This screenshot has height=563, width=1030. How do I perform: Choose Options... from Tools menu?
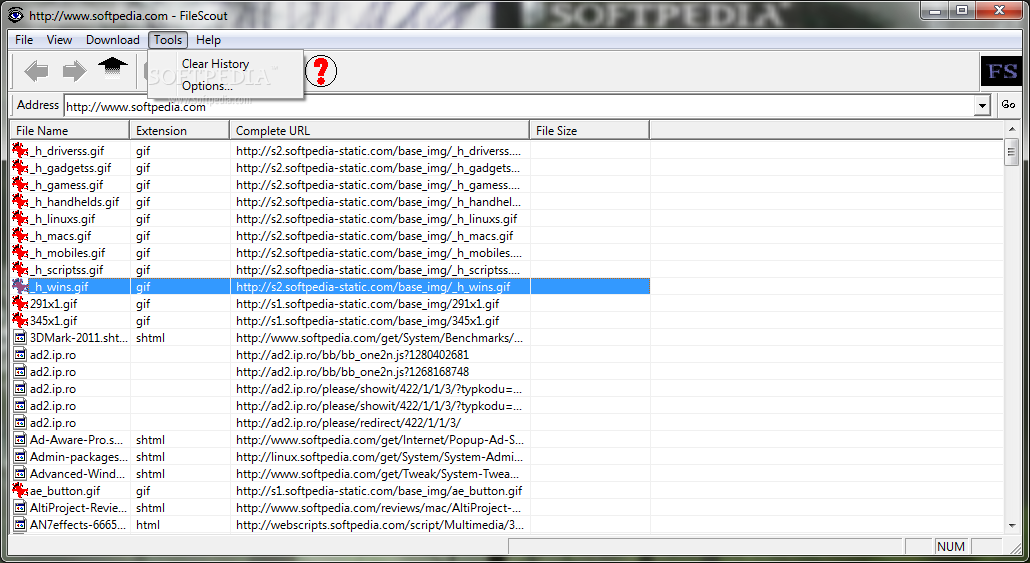tap(208, 86)
